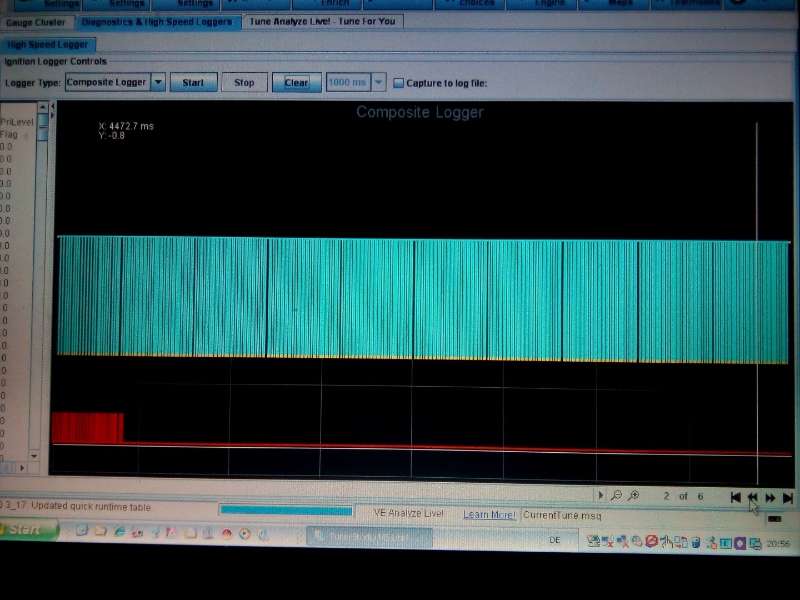Jump to the first logger page
The width and height of the screenshot is (800, 600).
click(736, 497)
